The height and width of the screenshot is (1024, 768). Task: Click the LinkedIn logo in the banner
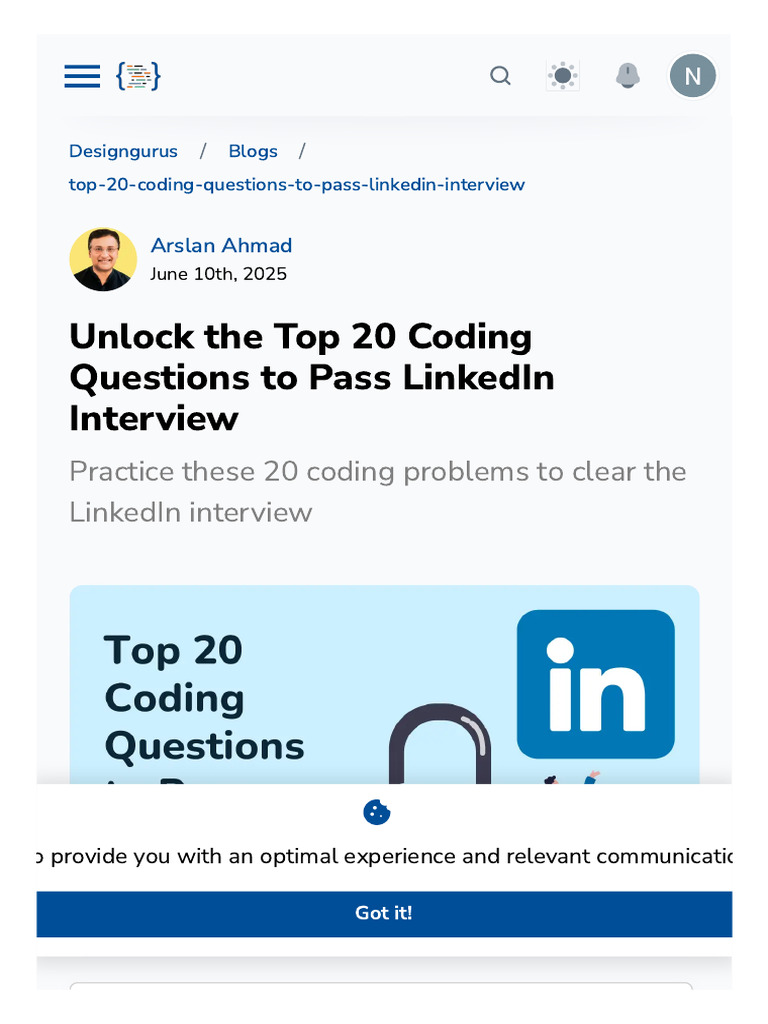click(x=595, y=684)
